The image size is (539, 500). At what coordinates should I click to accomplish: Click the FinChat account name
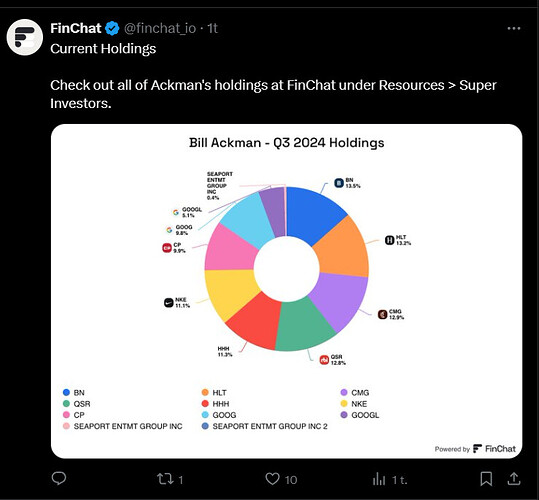[76, 29]
